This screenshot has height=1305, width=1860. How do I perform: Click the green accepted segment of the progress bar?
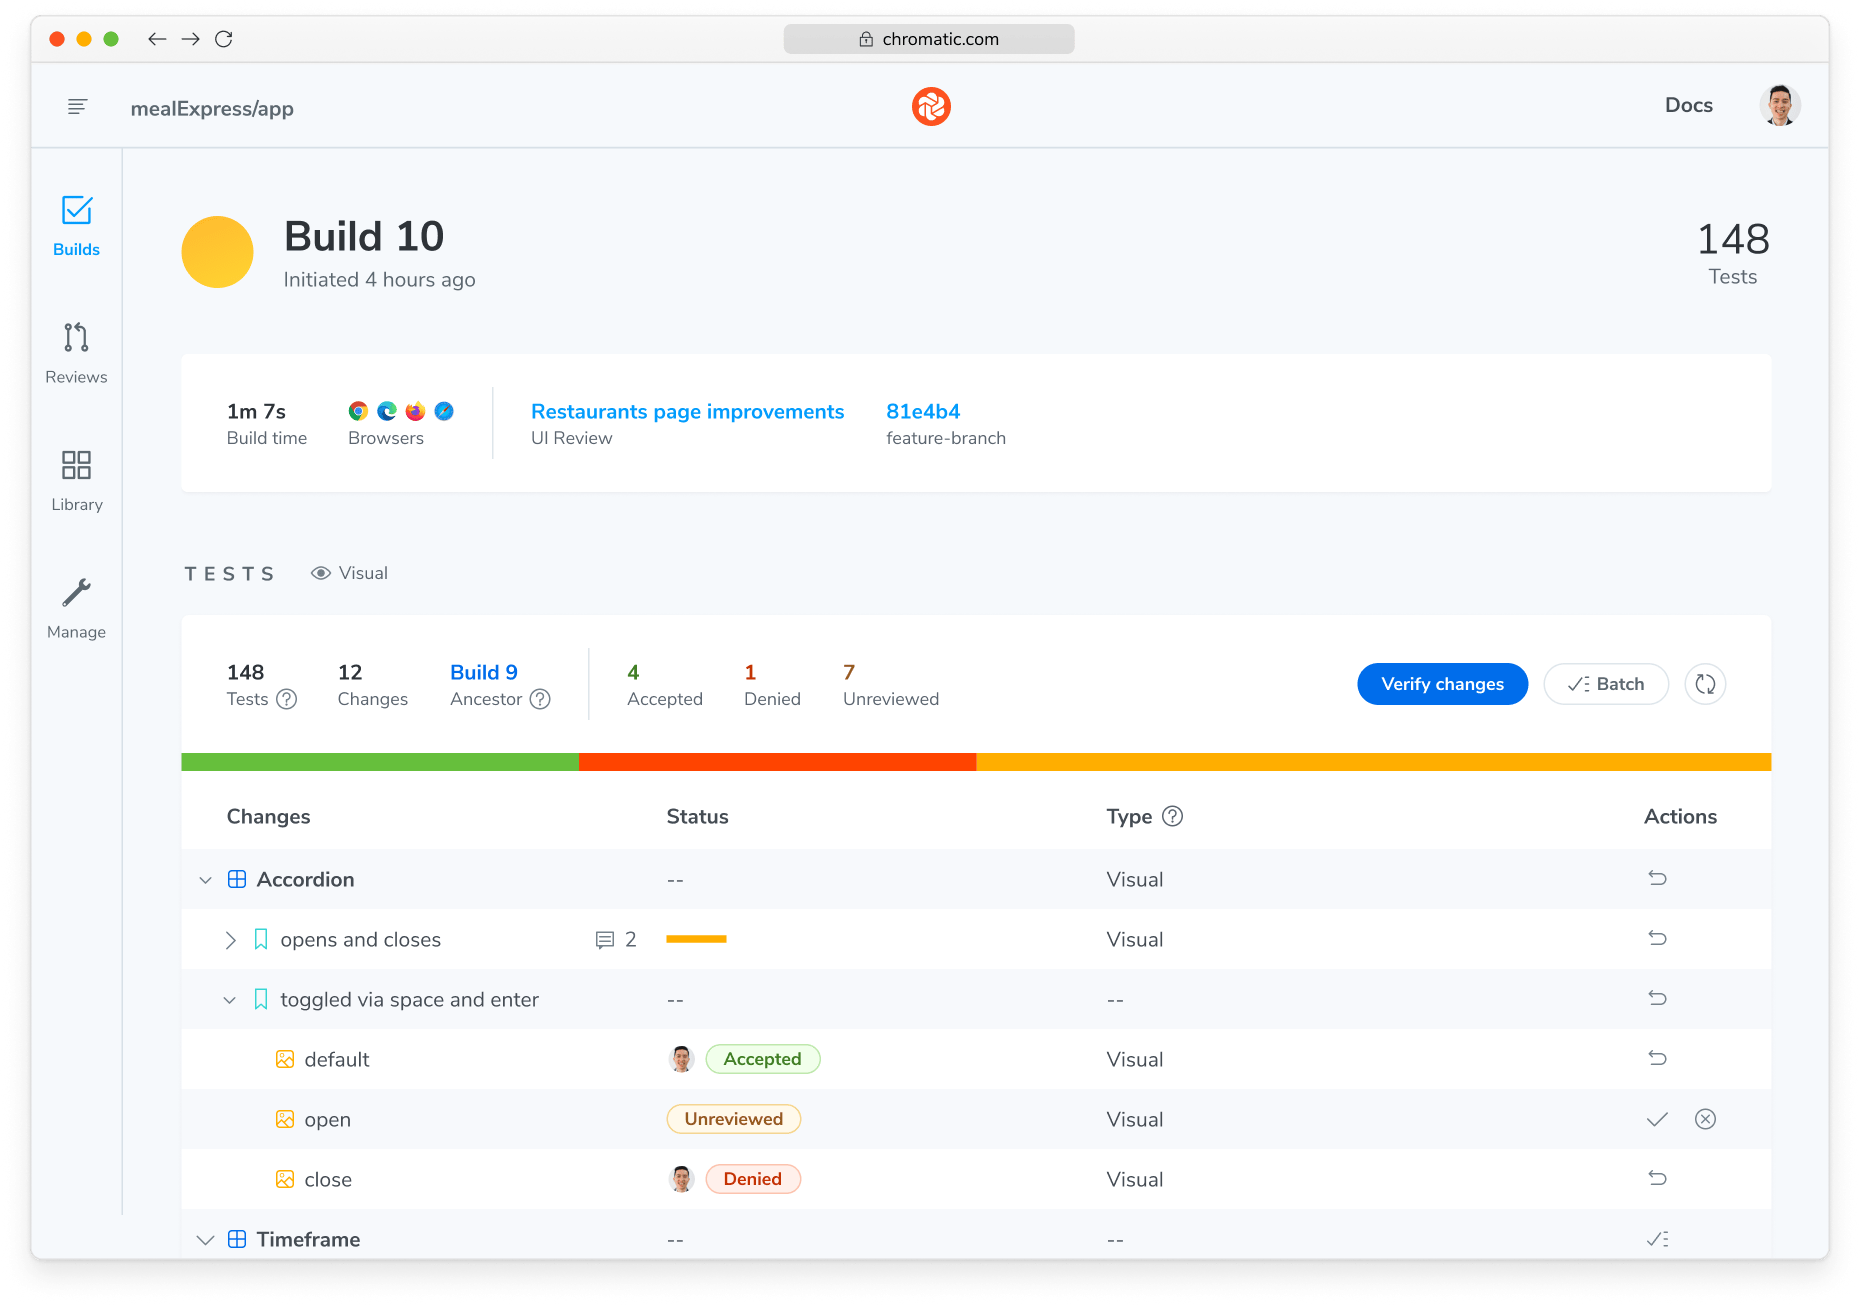pos(380,762)
